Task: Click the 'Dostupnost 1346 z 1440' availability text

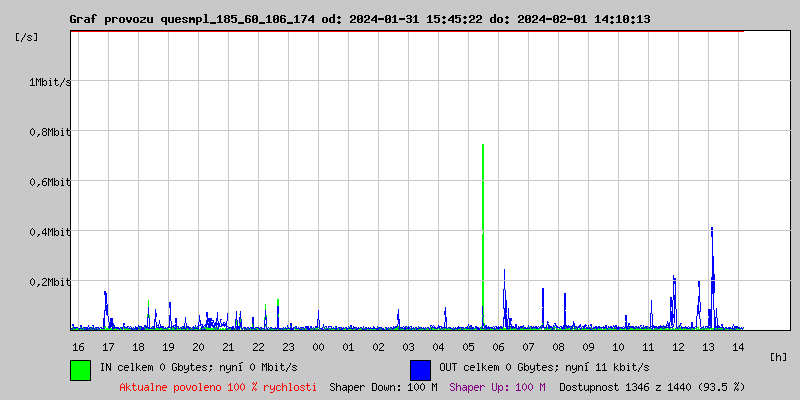Action: pos(651,386)
